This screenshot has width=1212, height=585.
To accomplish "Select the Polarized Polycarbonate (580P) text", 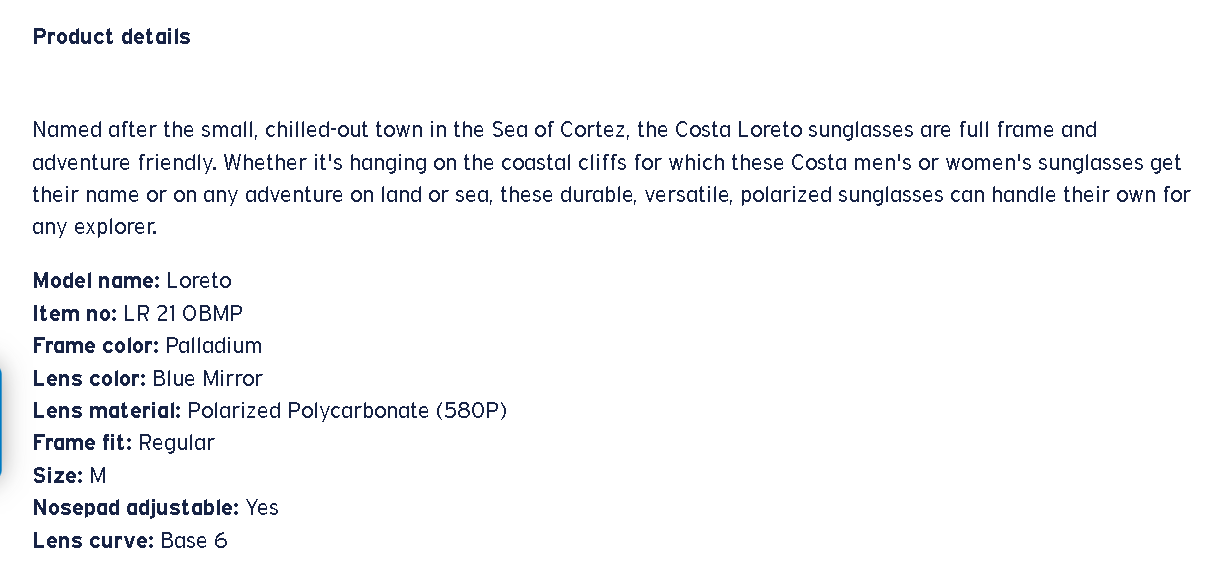I will (348, 411).
